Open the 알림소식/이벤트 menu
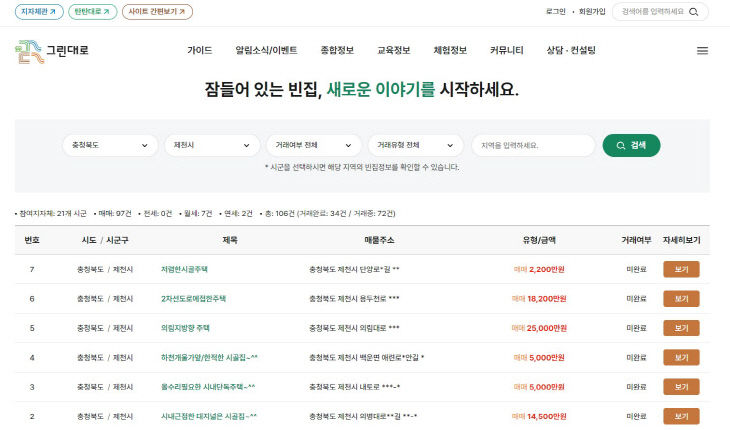The width and height of the screenshot is (730, 430). (266, 50)
